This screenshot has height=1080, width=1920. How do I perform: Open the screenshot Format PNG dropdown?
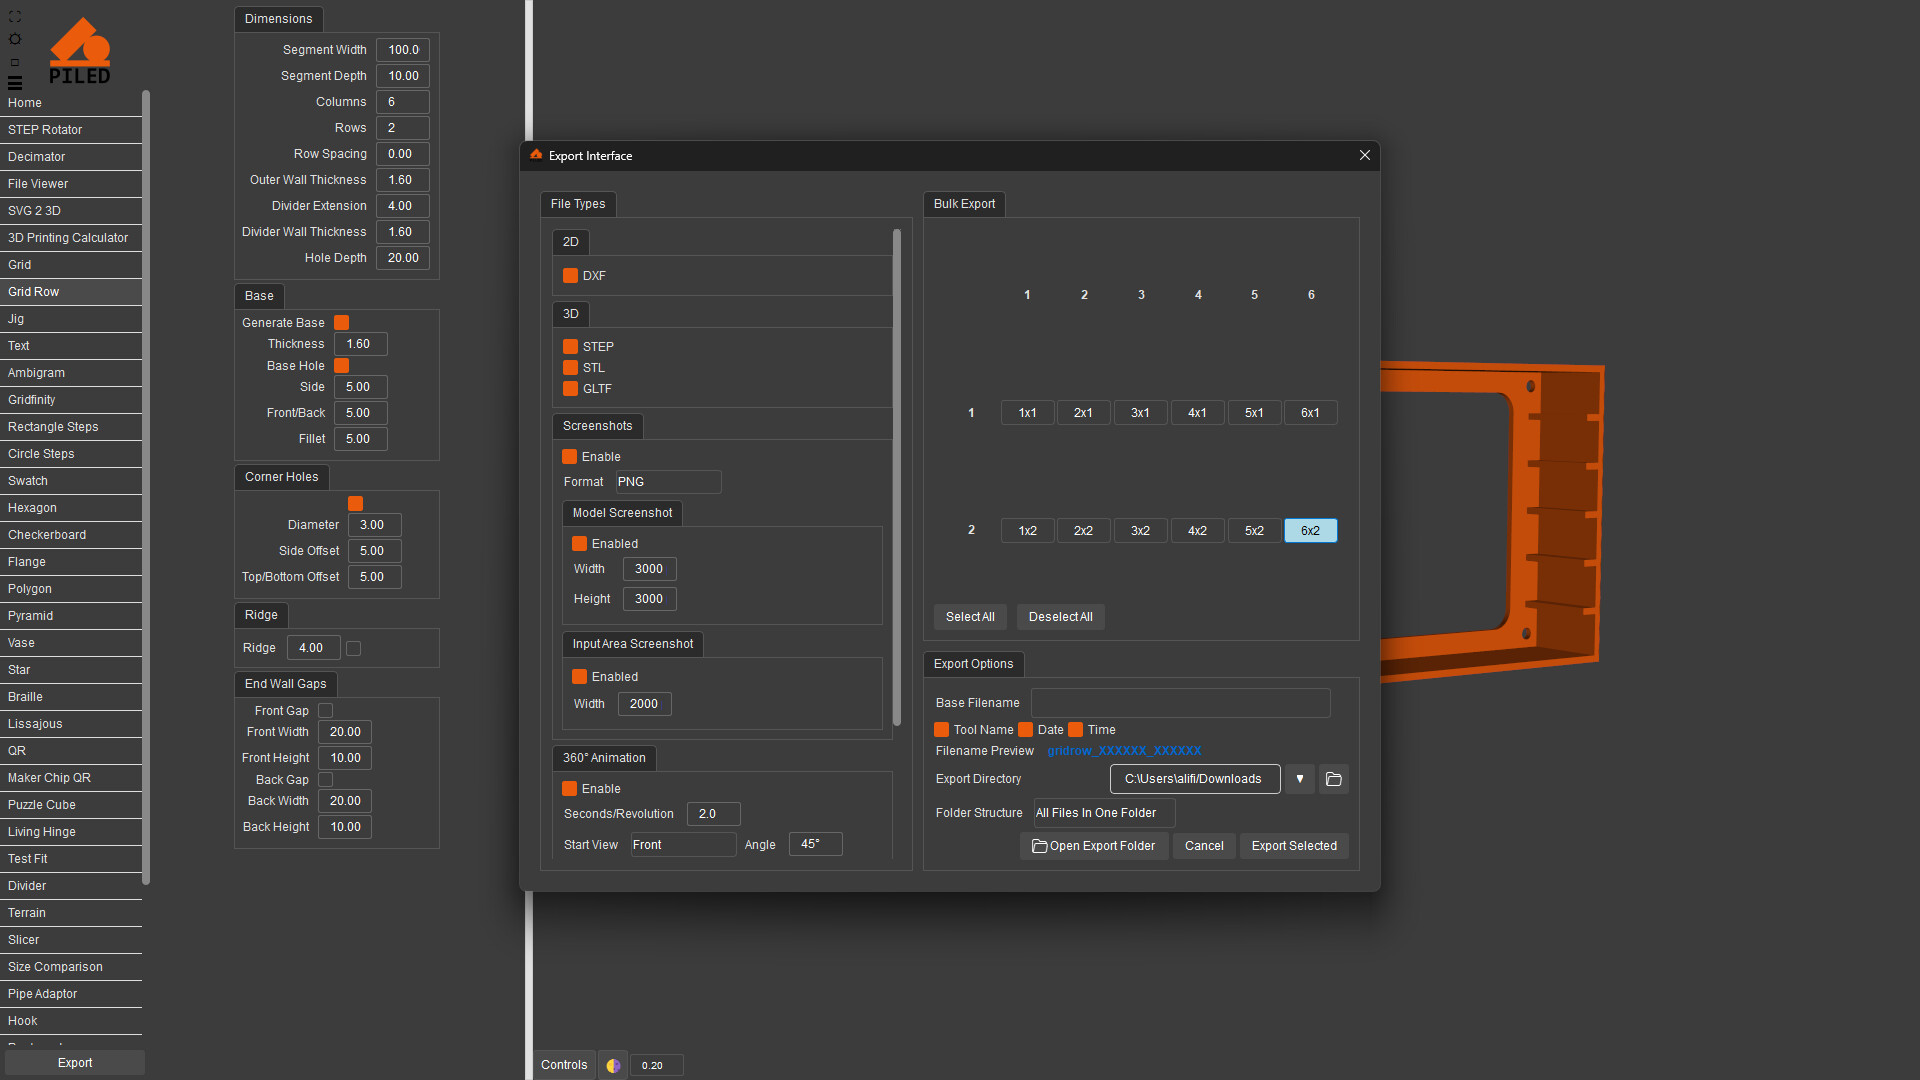(667, 482)
